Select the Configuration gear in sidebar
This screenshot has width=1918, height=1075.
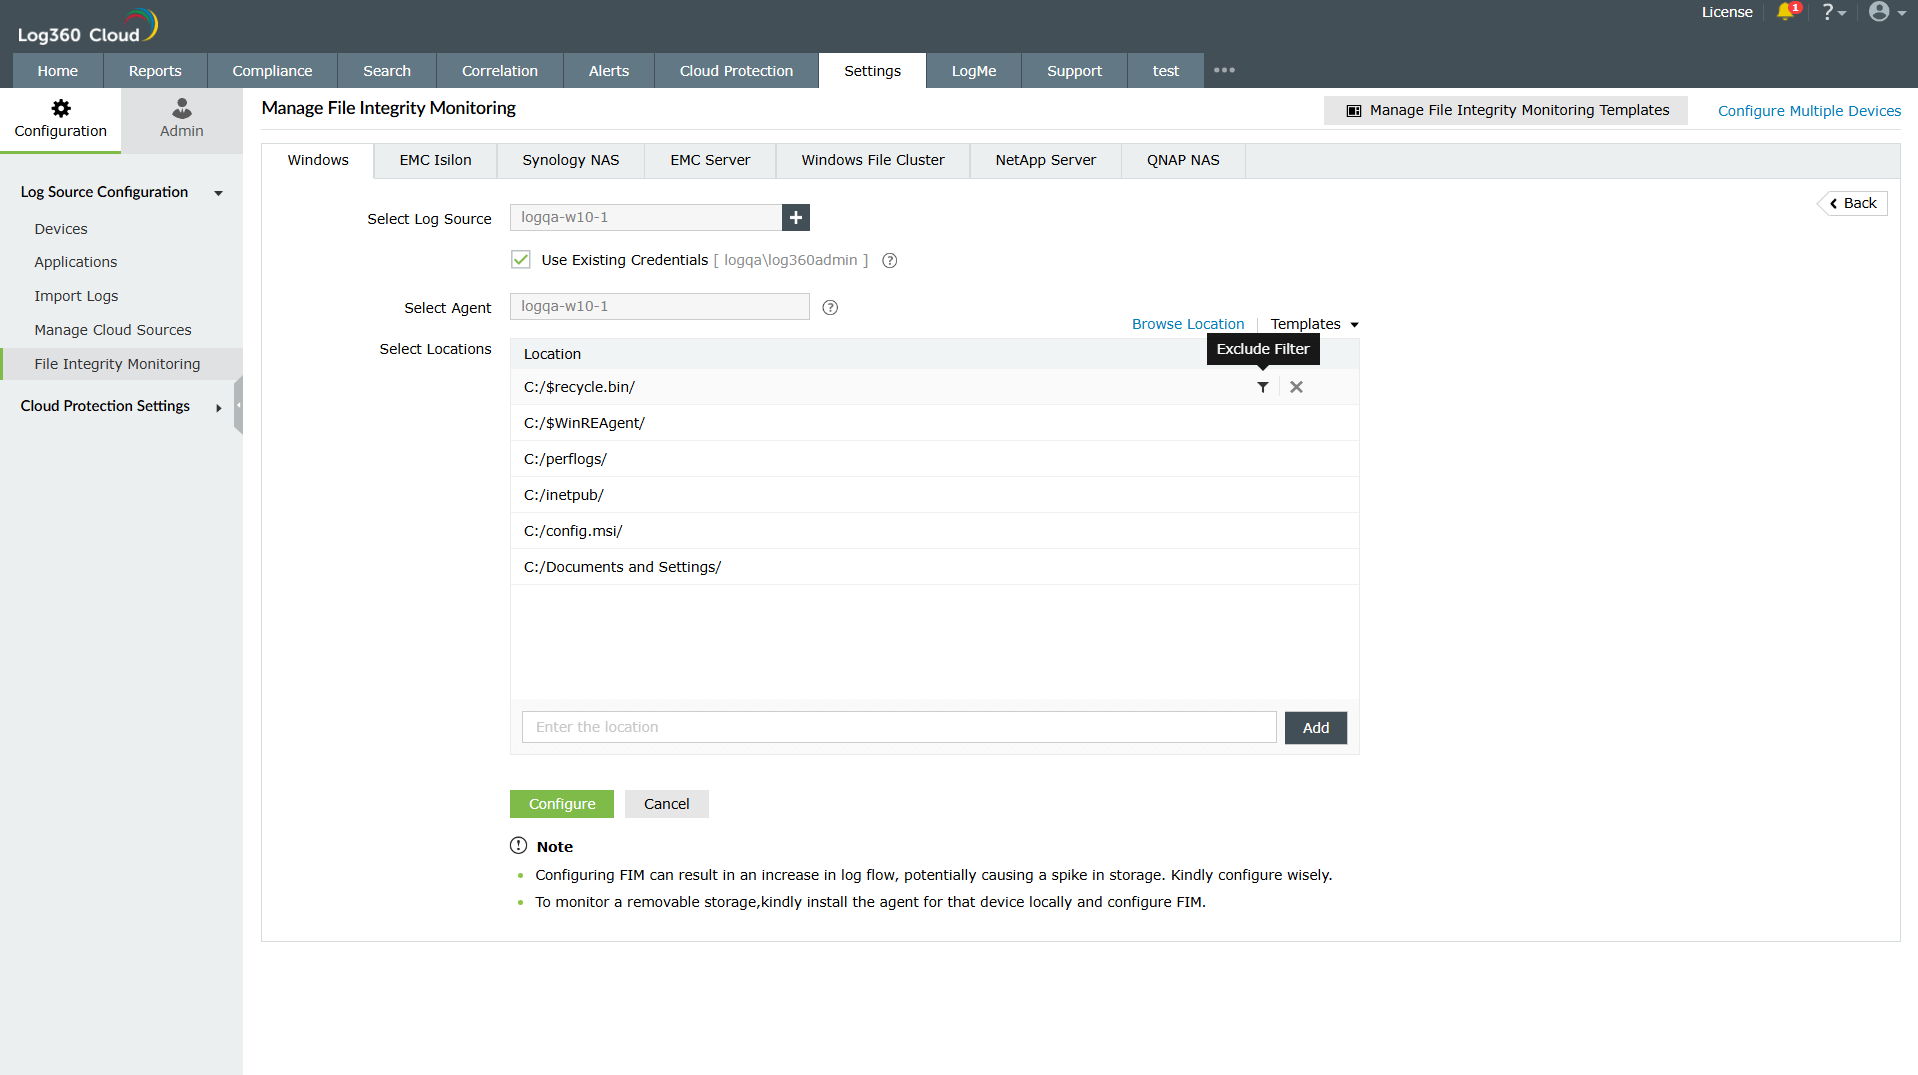coord(60,119)
